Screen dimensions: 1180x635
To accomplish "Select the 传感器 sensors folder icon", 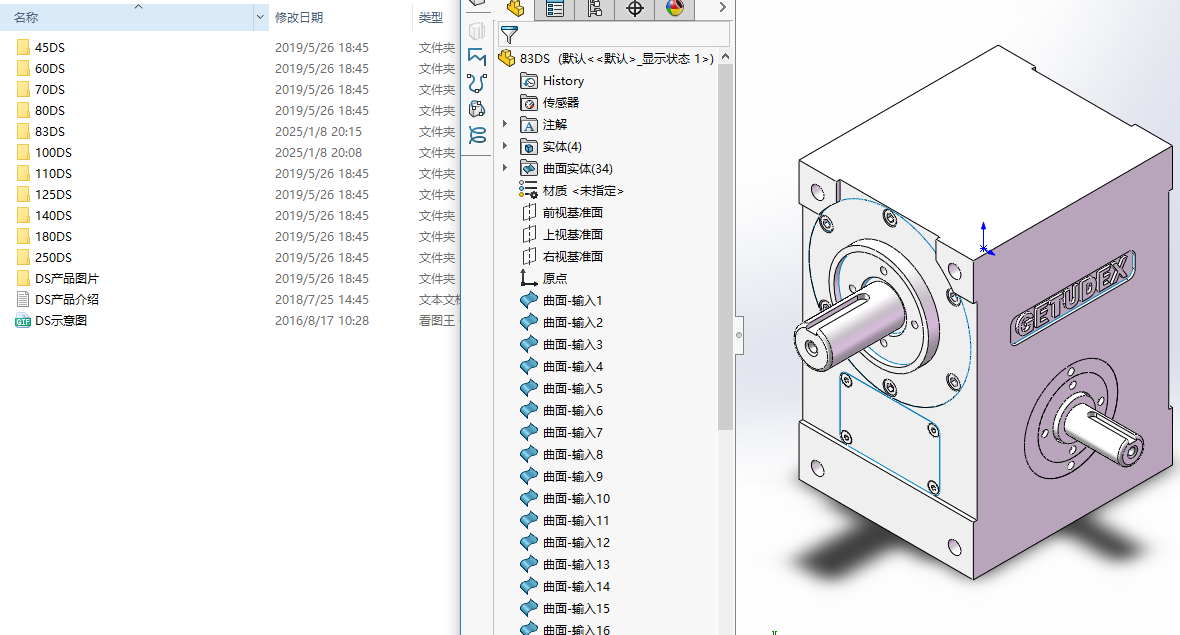I will pos(529,102).
